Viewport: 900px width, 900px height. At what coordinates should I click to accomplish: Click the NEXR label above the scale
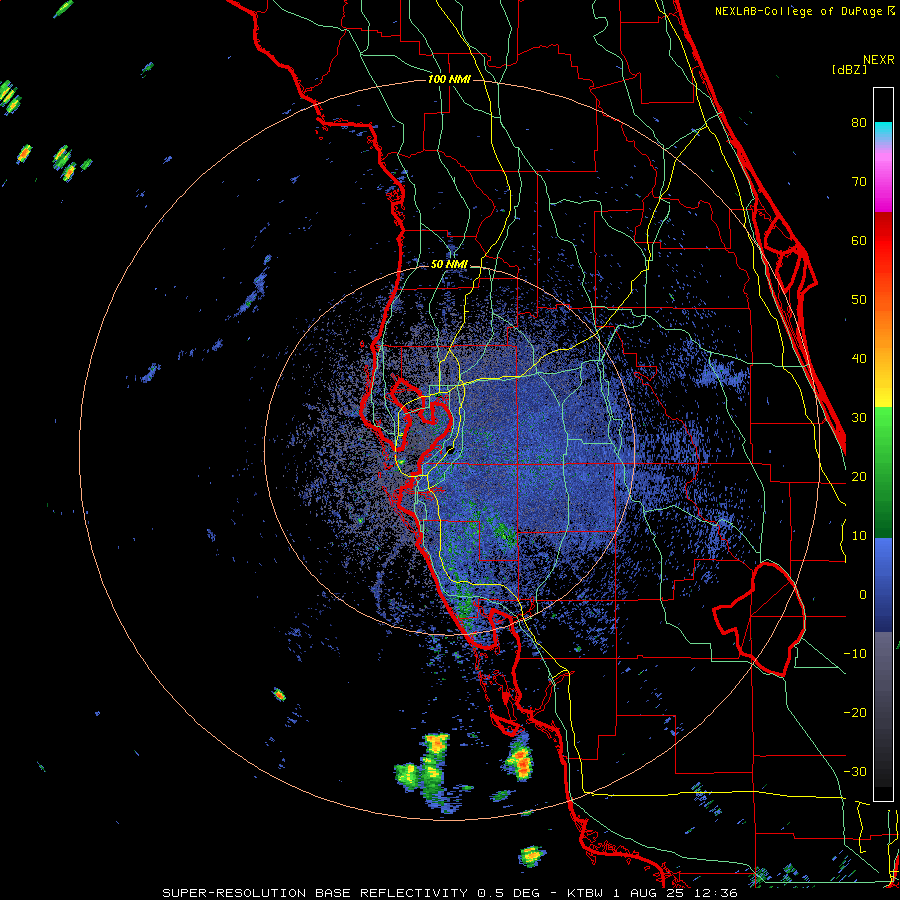point(878,60)
